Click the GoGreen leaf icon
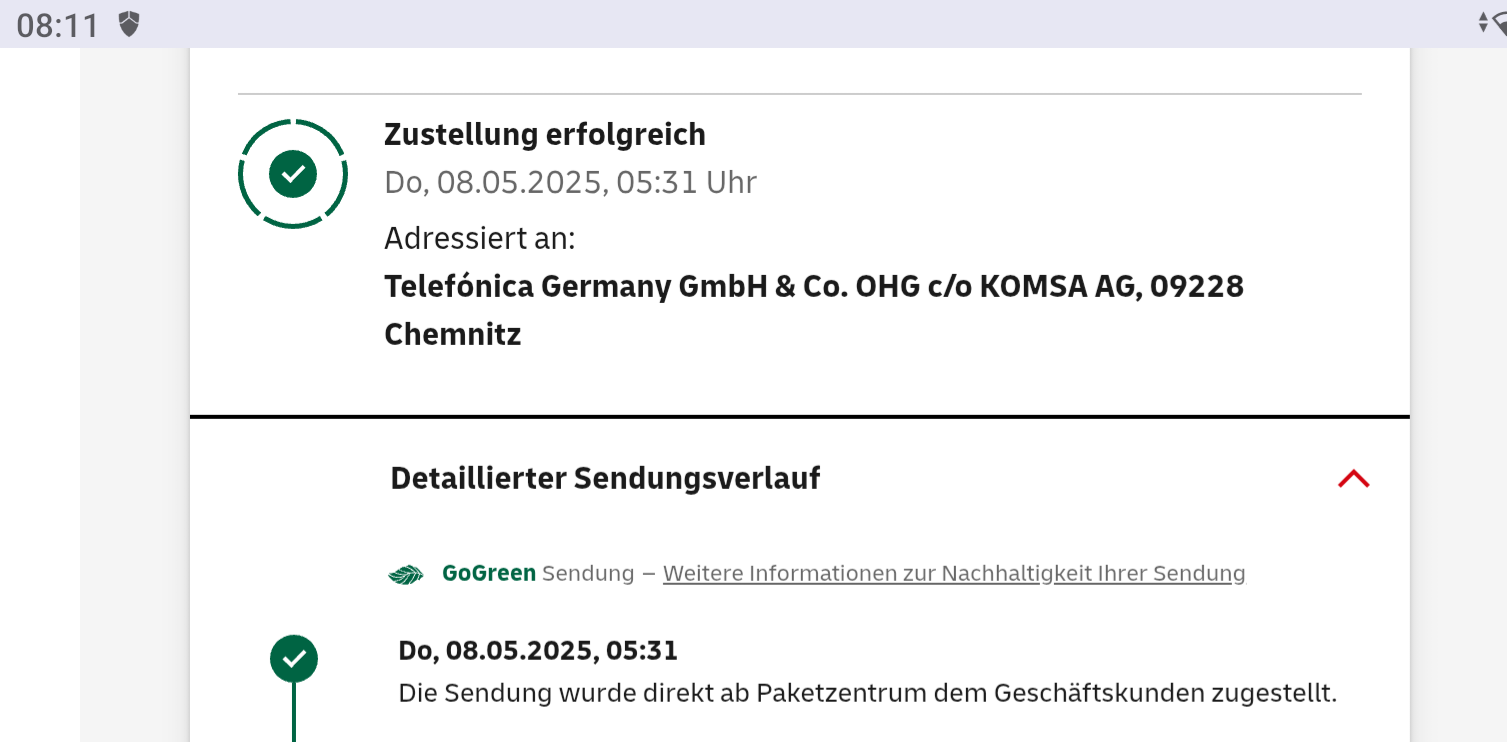This screenshot has width=1507, height=742. coord(406,575)
